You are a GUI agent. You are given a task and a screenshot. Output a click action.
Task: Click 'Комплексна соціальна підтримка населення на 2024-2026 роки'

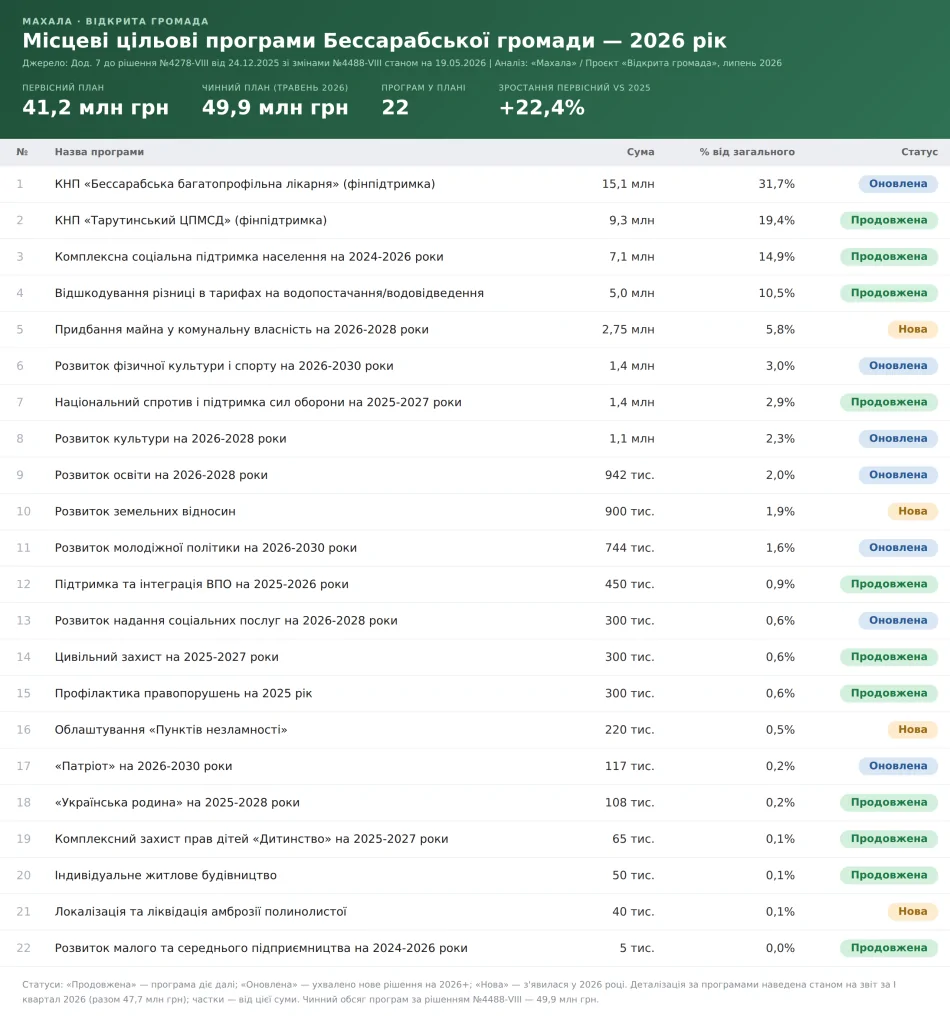(x=249, y=257)
